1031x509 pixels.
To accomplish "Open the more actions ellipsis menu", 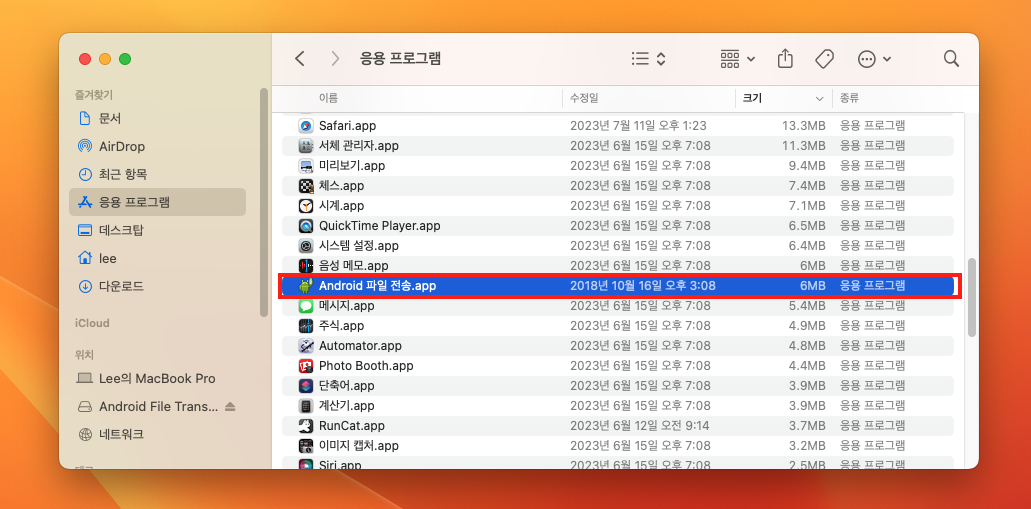I will [875, 59].
